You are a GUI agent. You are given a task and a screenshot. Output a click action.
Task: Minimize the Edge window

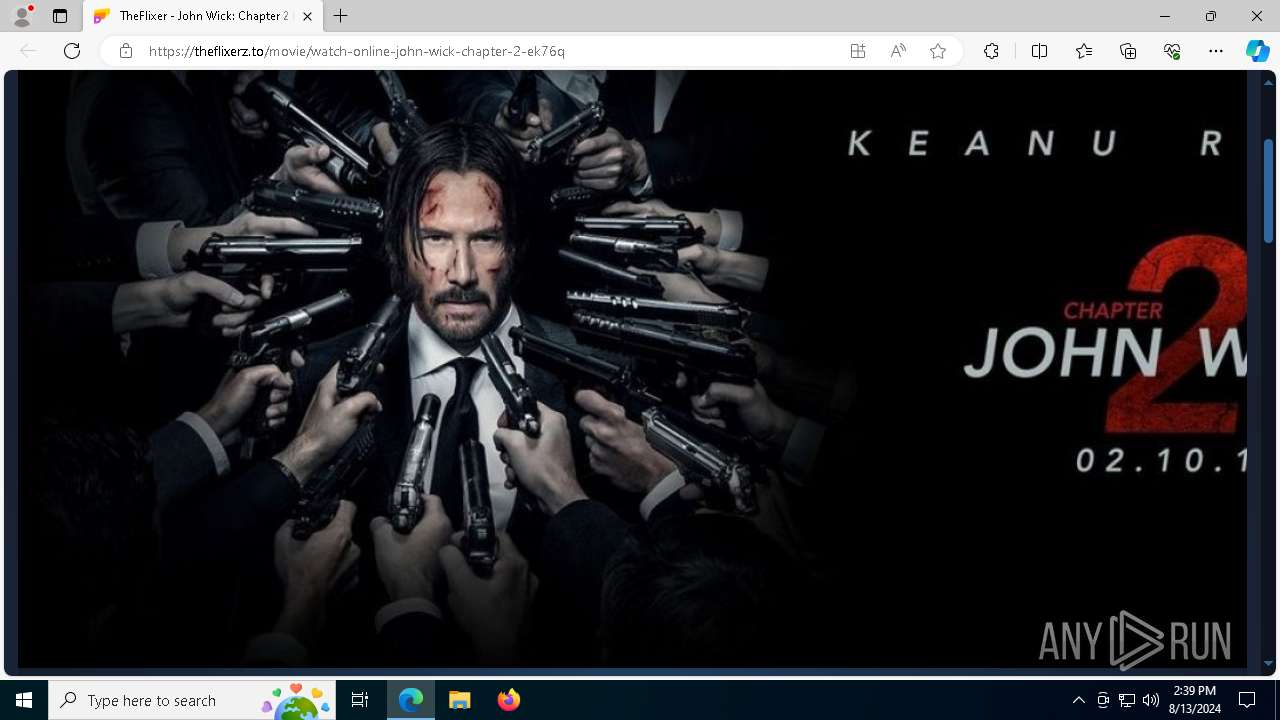[1164, 16]
